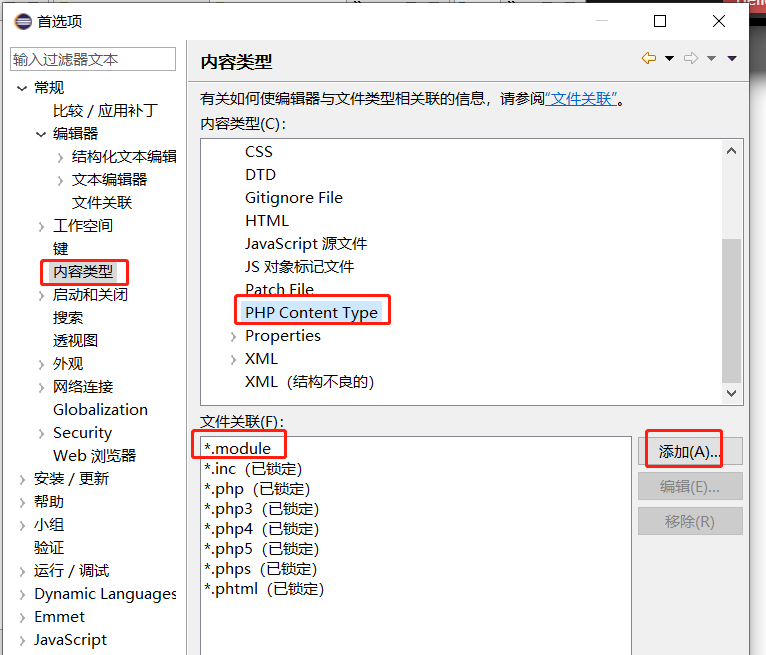
Task: Expand the Security preferences node
Action: click(x=41, y=433)
